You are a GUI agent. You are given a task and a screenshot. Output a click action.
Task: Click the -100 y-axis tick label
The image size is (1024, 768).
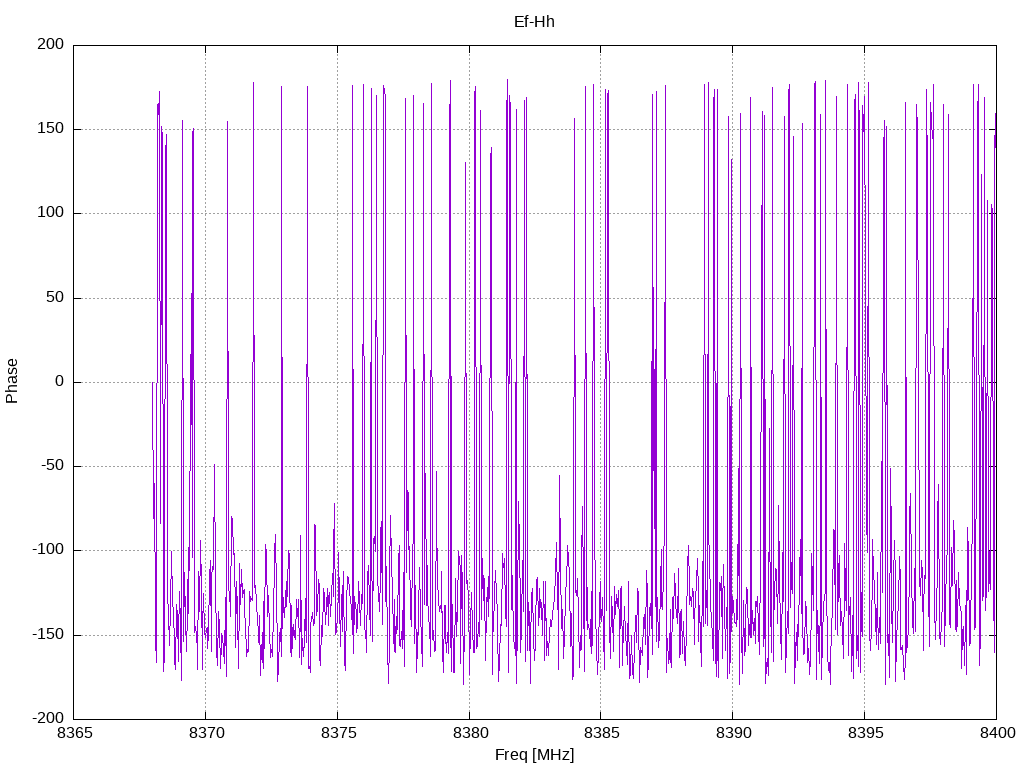(48, 550)
